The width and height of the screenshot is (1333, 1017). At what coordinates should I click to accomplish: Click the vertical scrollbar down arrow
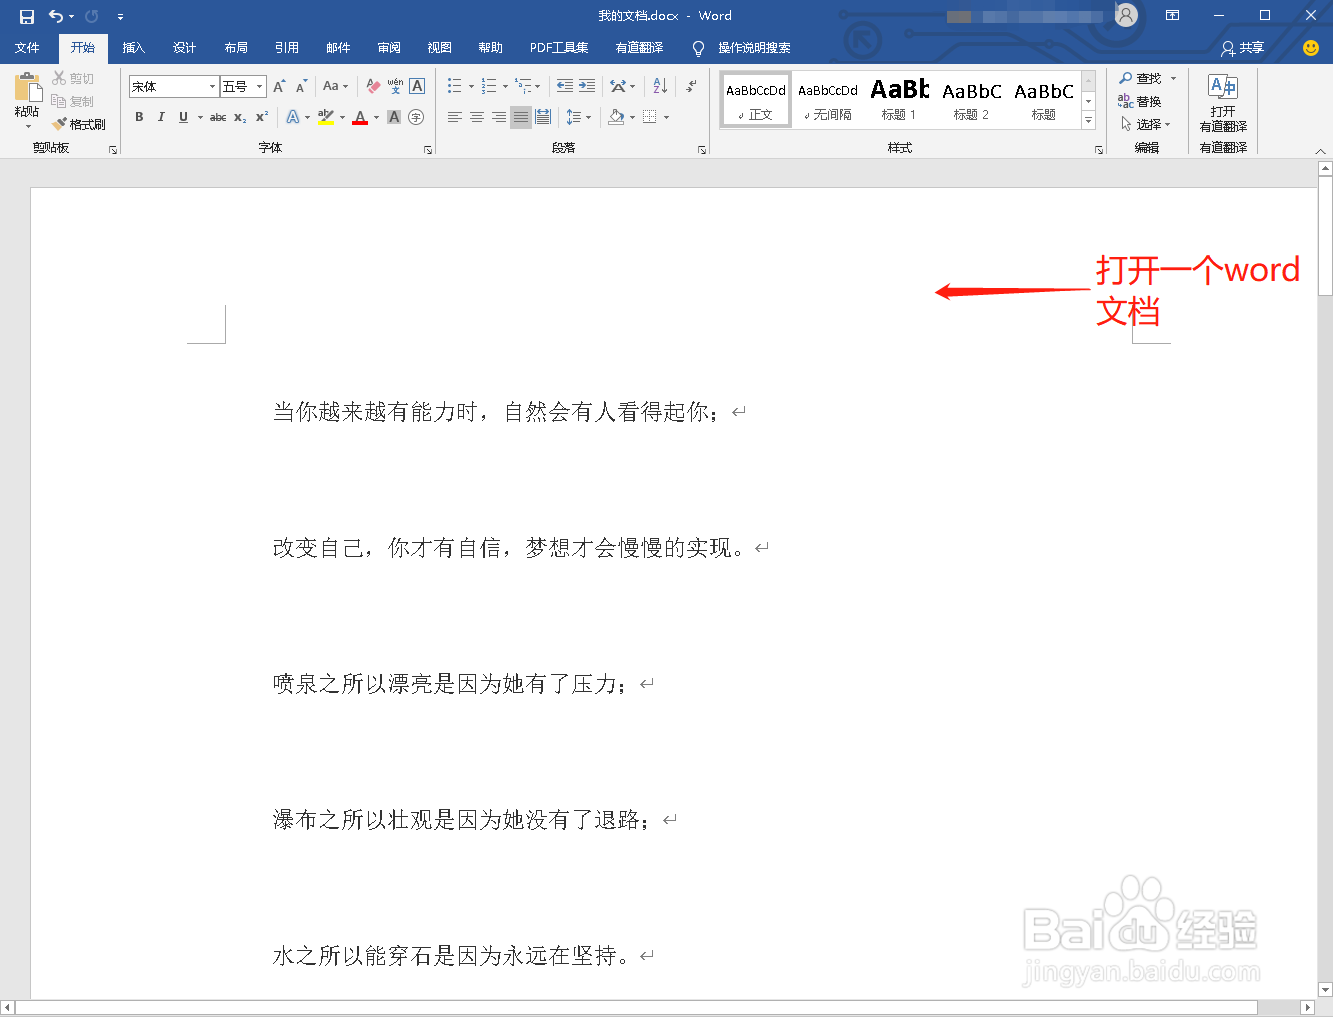click(1325, 990)
